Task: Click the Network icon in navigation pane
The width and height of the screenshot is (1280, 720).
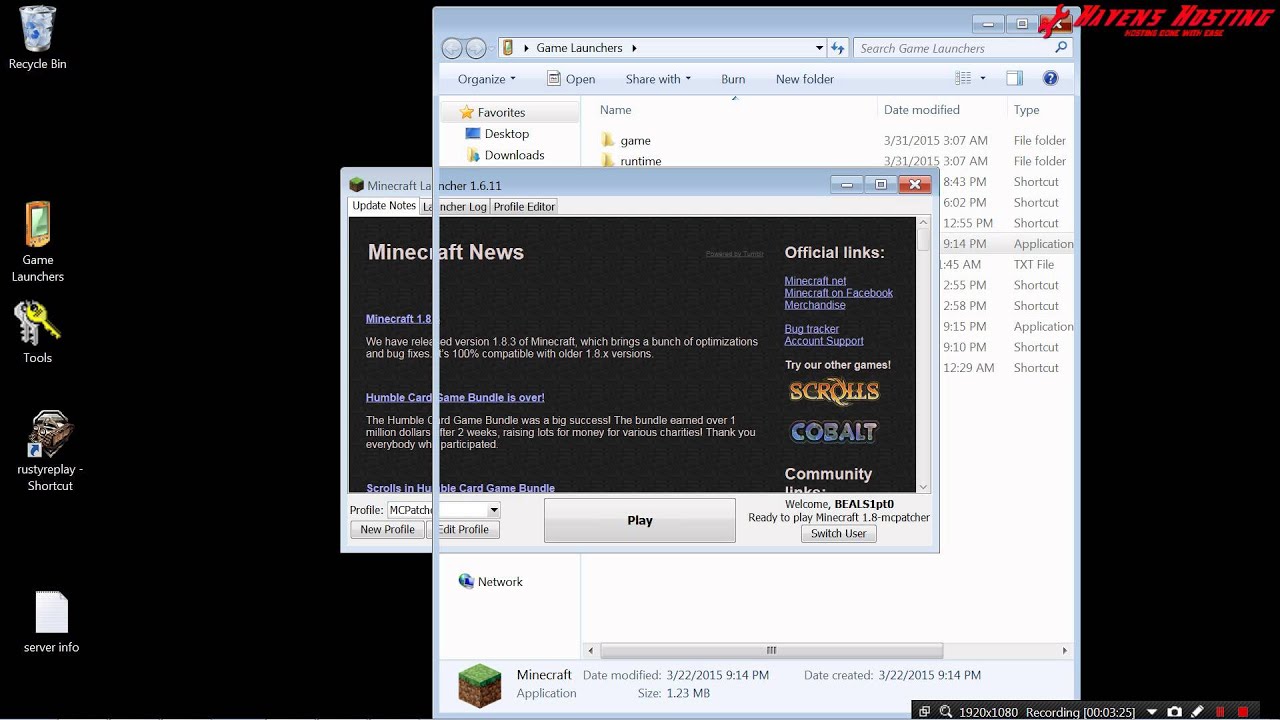Action: pyautogui.click(x=466, y=581)
